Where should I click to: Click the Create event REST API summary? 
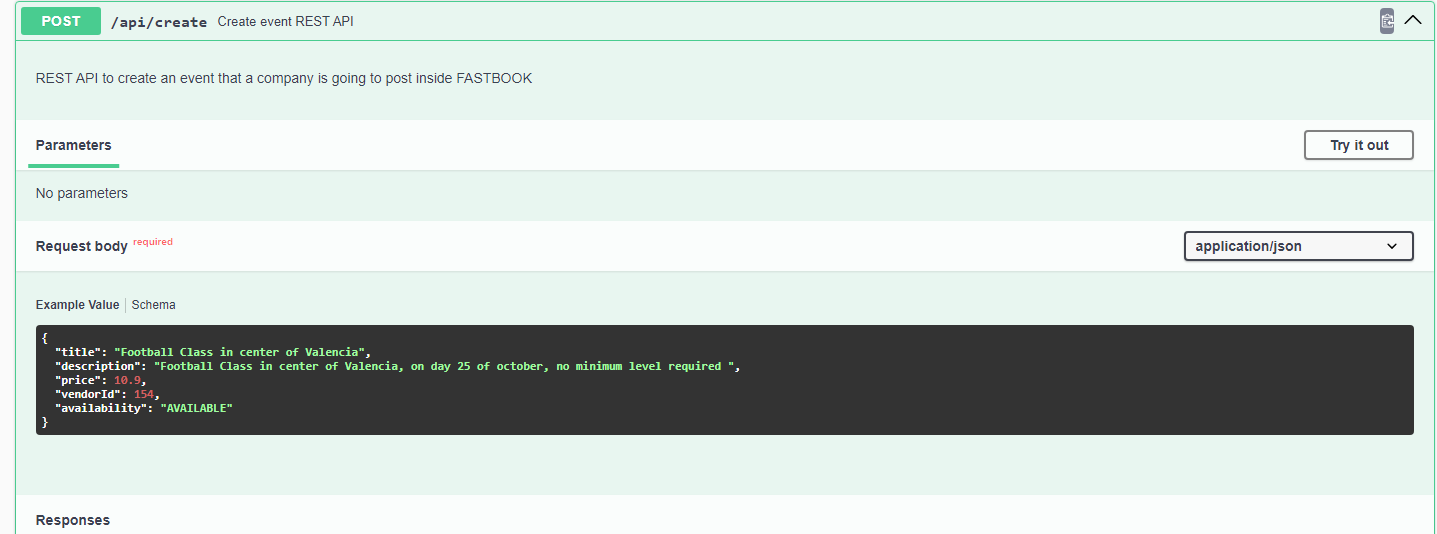pos(286,22)
